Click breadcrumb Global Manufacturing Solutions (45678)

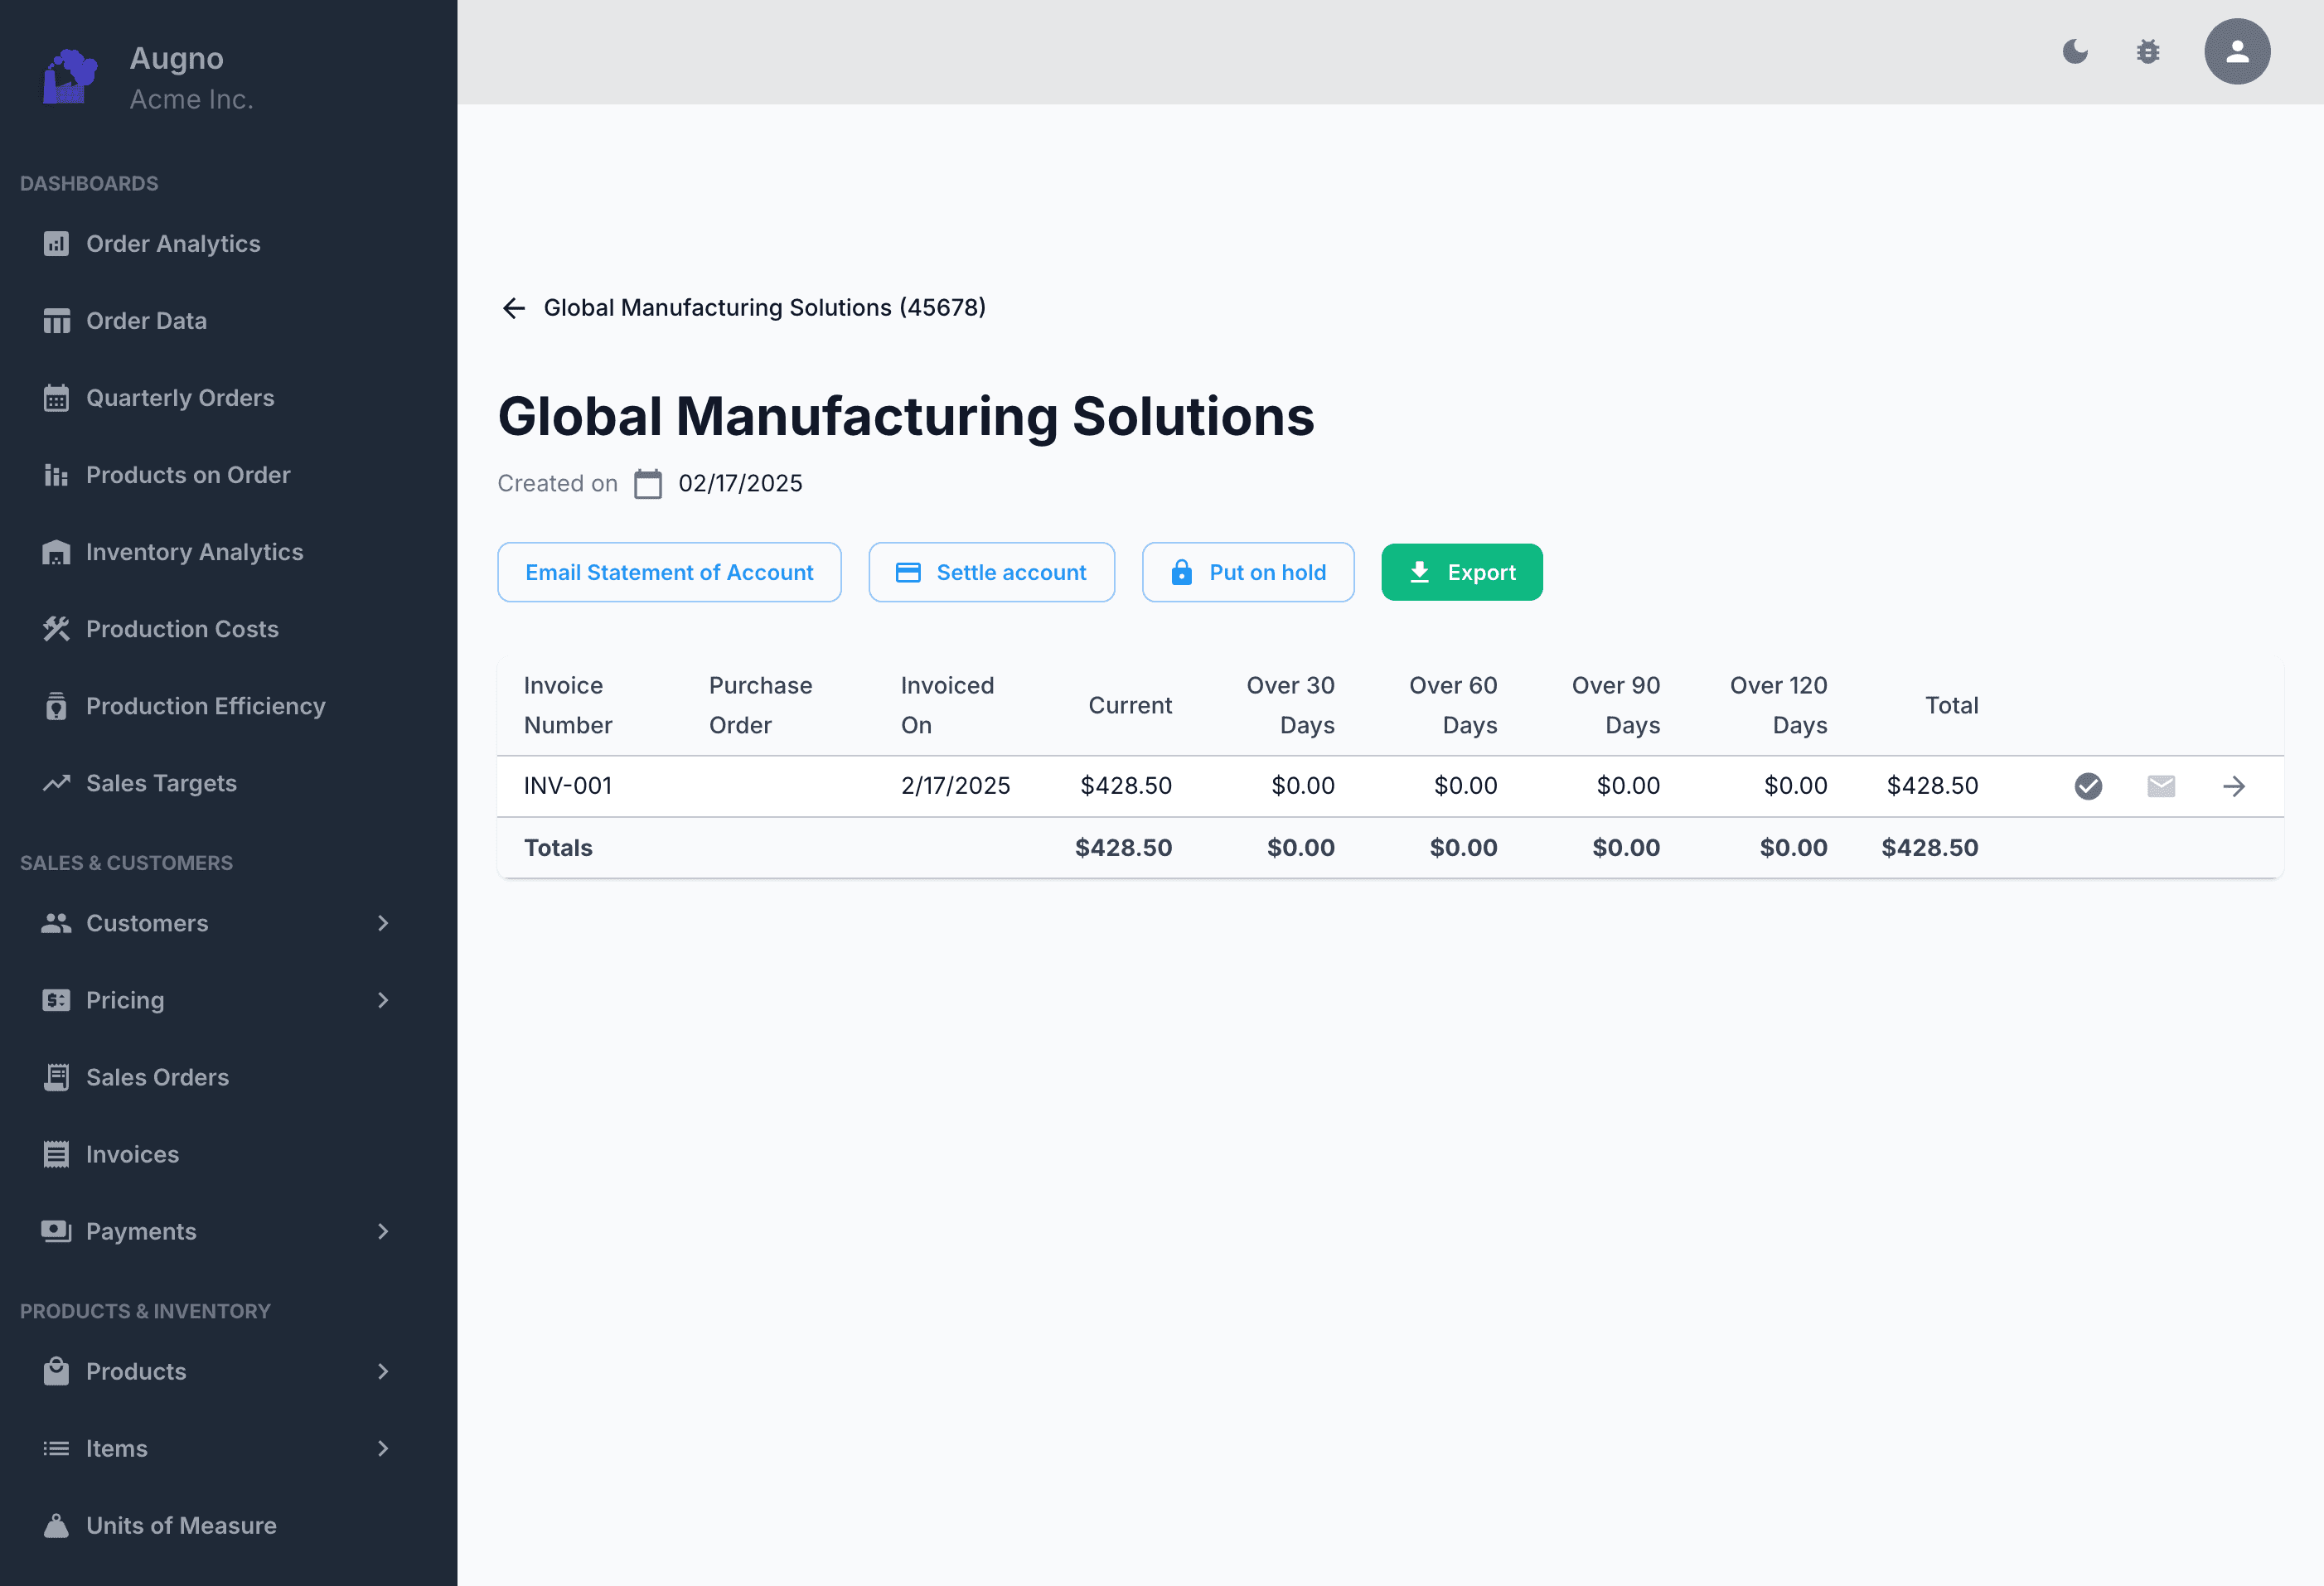(x=764, y=307)
